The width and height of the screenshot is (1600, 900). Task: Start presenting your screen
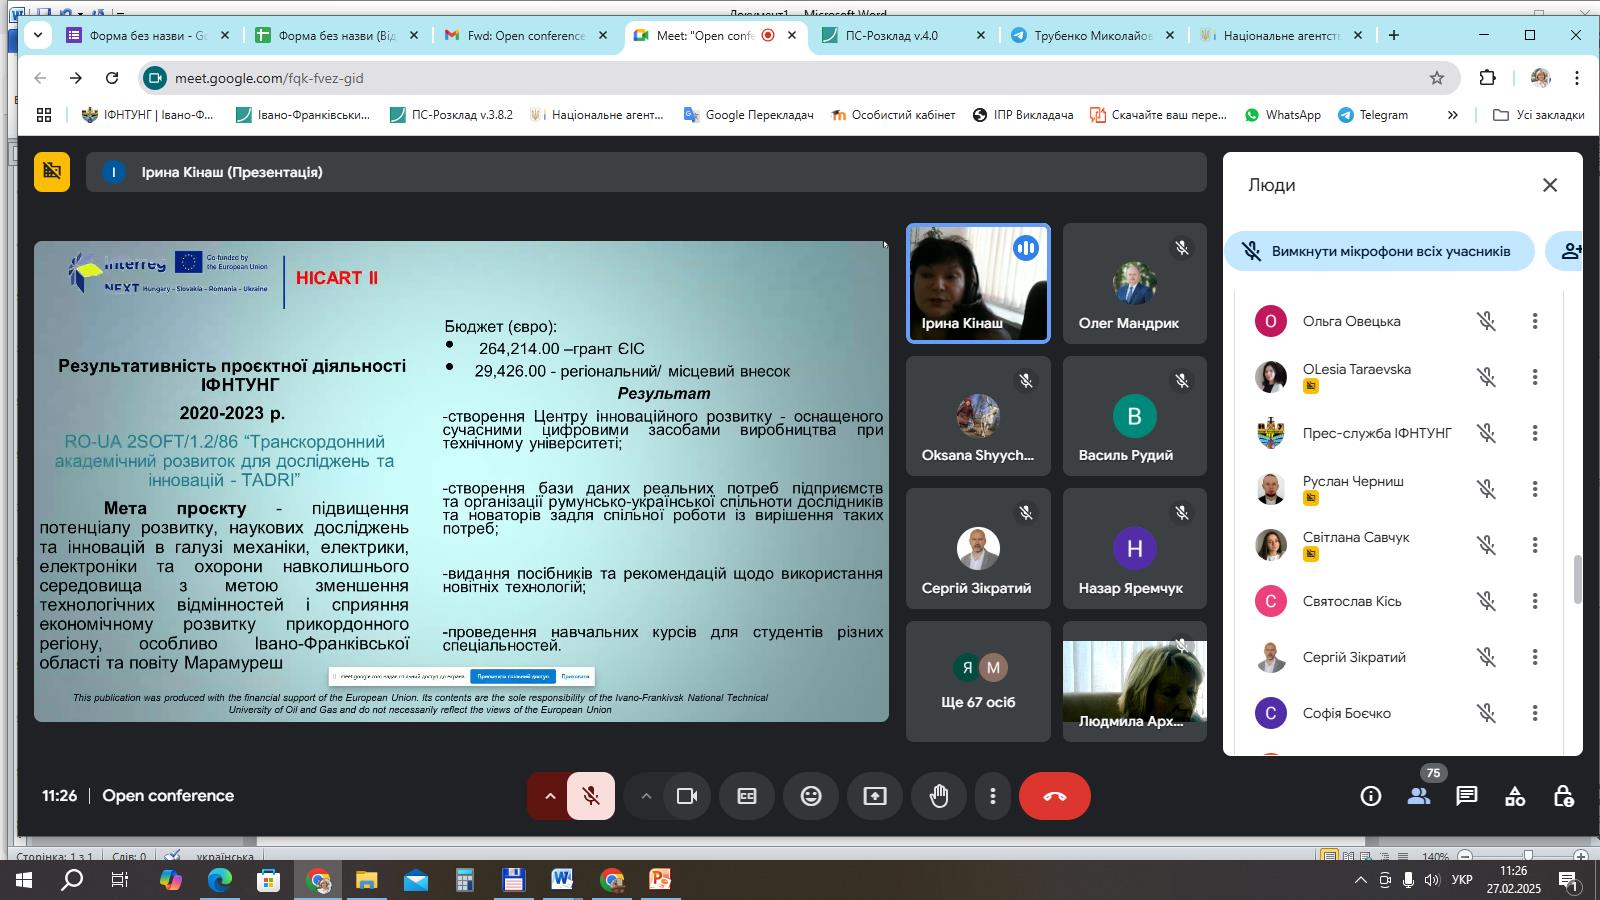874,796
